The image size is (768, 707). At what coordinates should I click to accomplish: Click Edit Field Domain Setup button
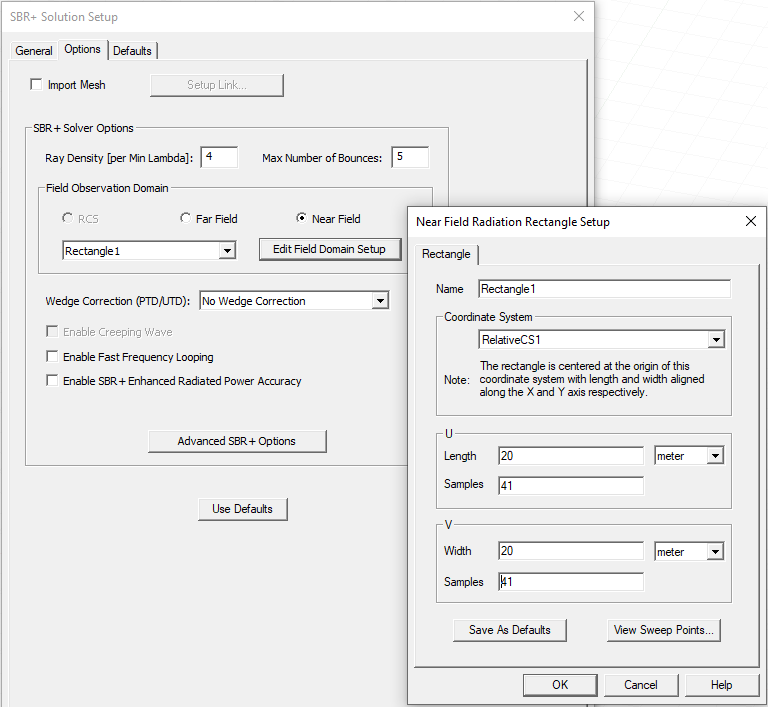[x=330, y=249]
